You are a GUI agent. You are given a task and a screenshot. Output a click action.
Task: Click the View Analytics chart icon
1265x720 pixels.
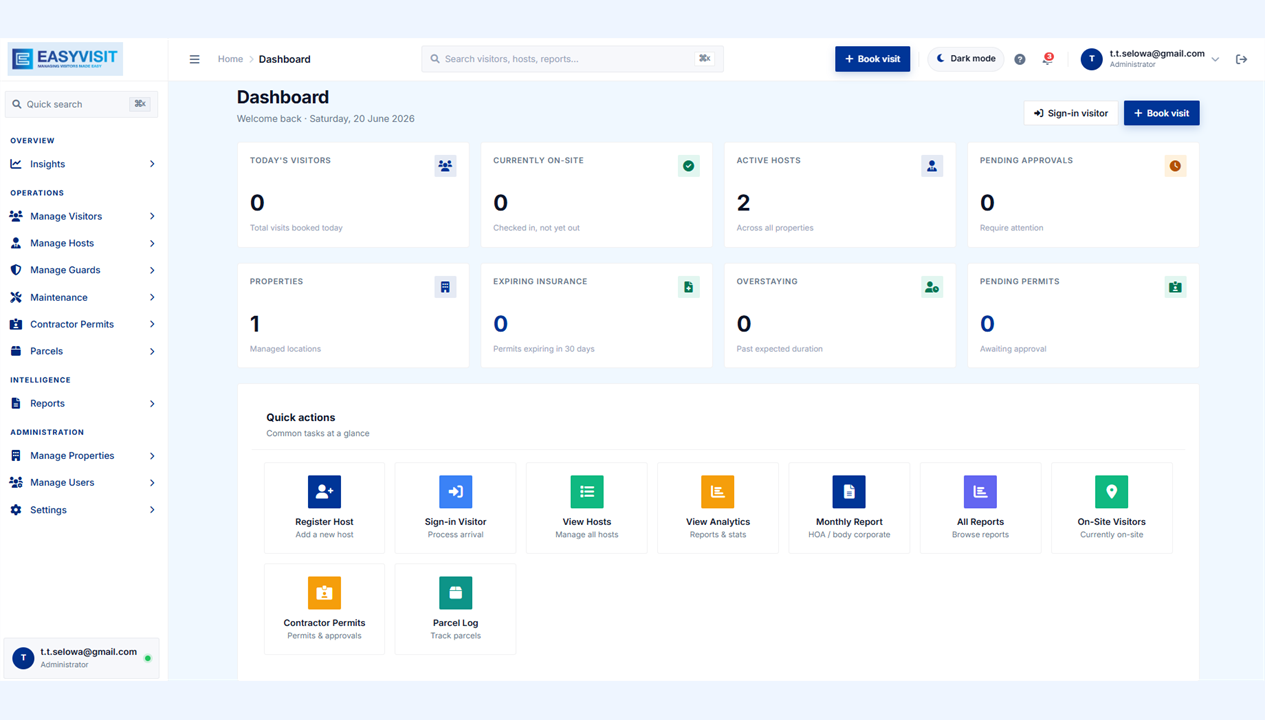click(x=718, y=492)
